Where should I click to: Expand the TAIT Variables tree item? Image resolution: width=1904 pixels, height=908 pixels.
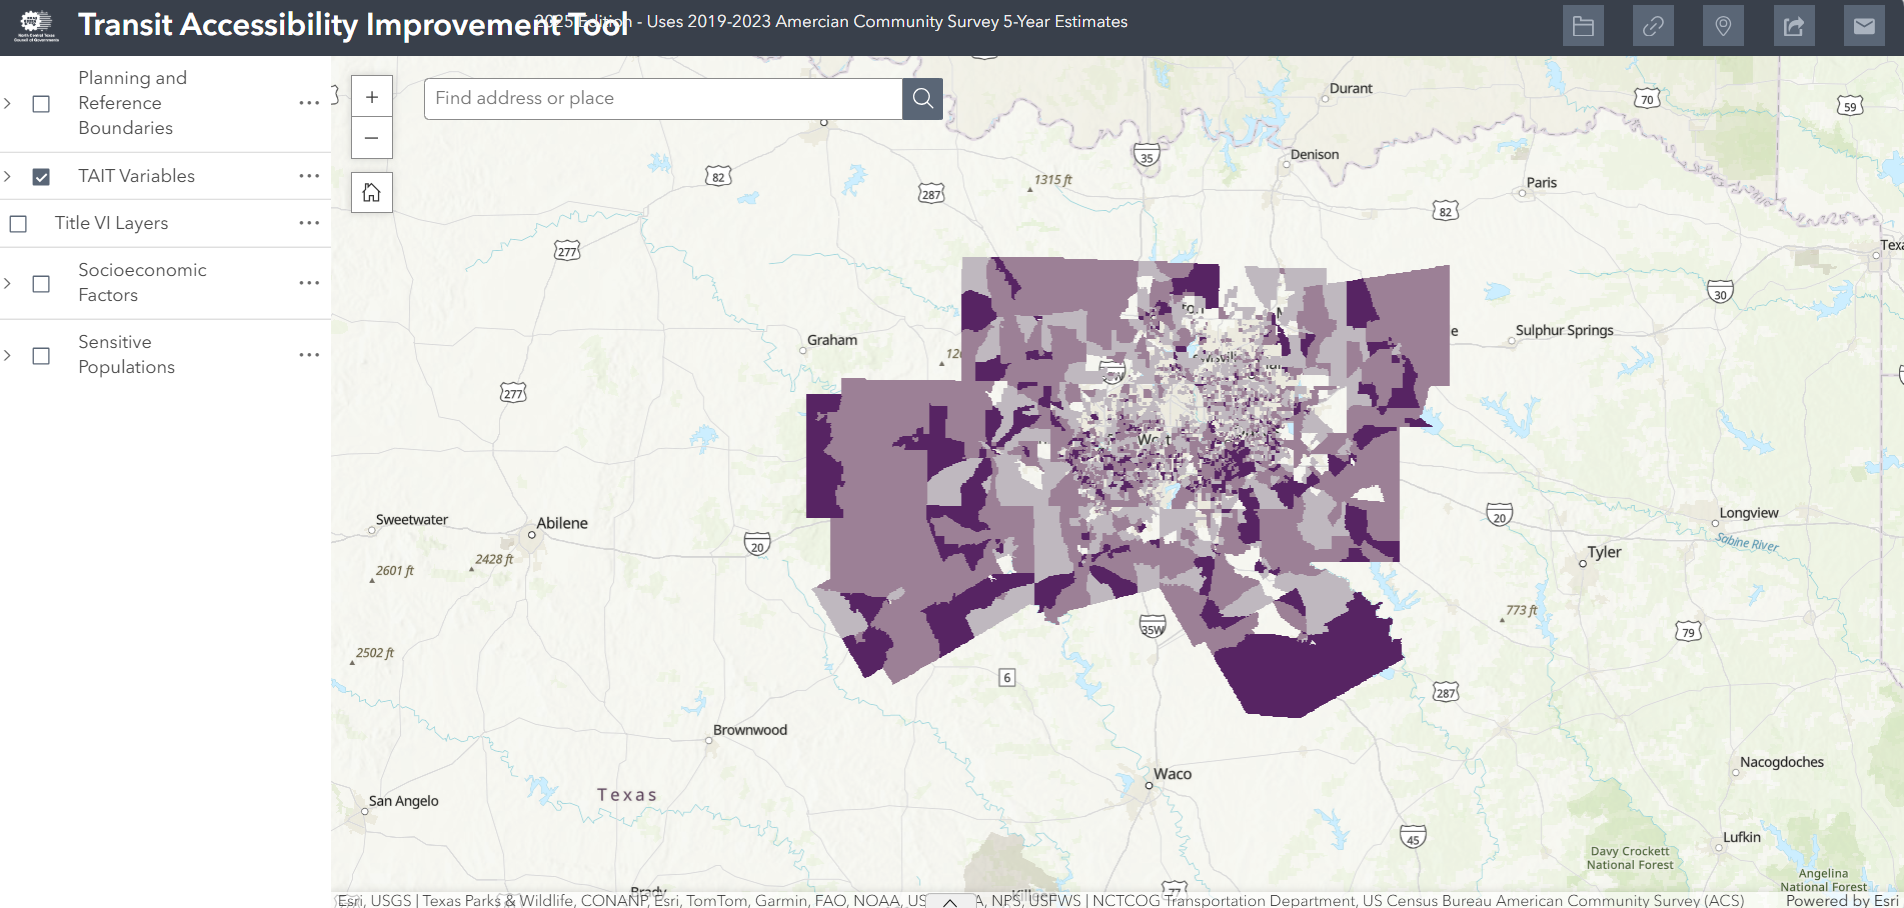(x=8, y=177)
